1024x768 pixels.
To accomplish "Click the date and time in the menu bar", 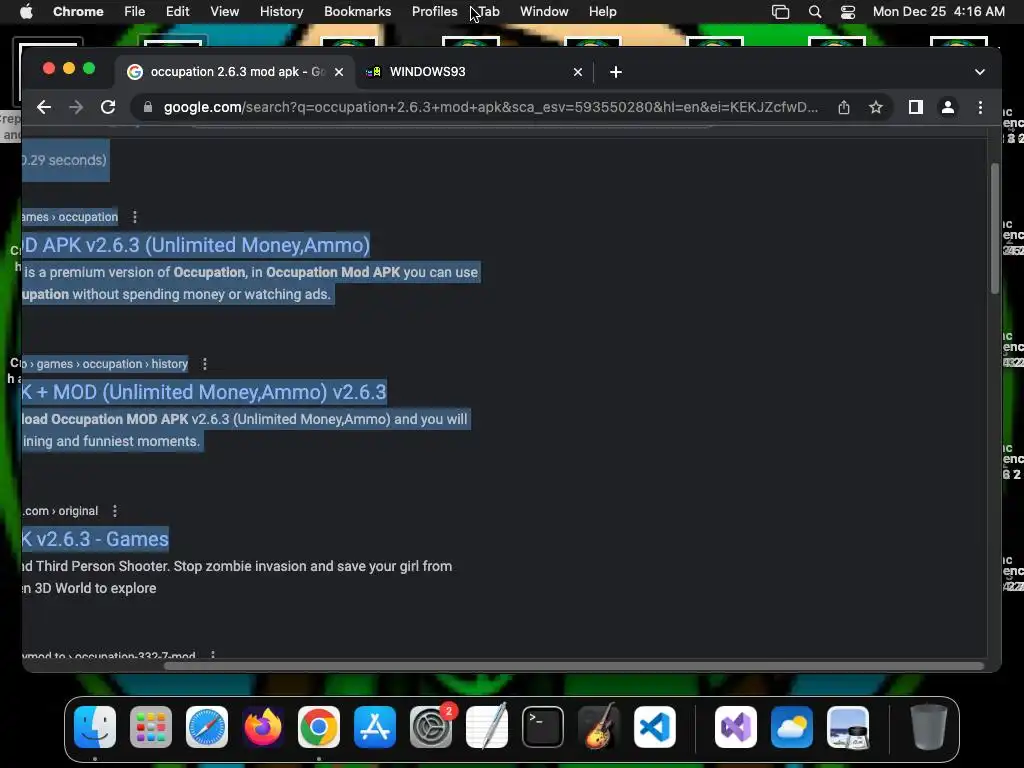I will [x=938, y=12].
